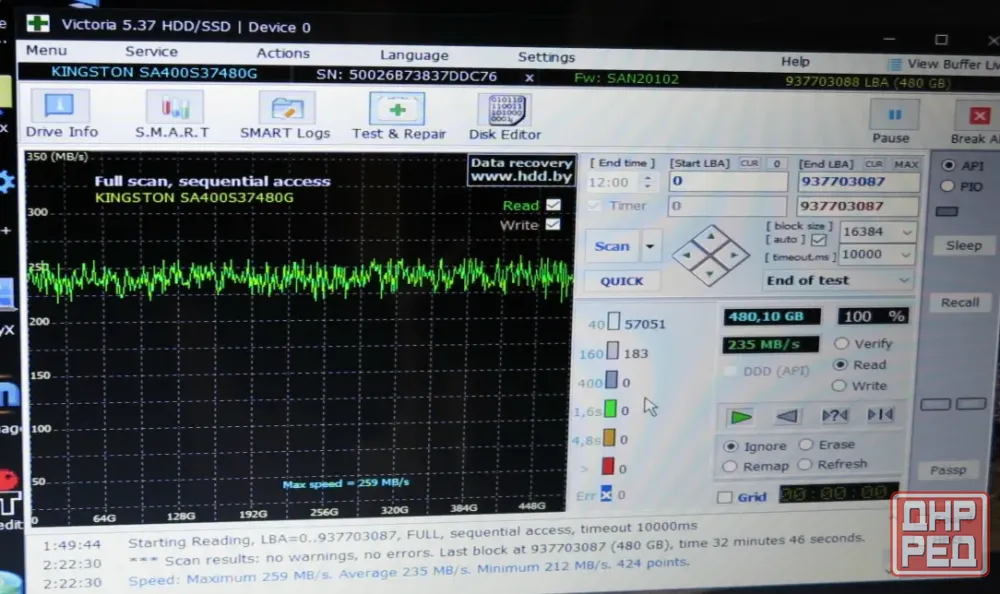Click the Data recovery www.hdd.by link
The height and width of the screenshot is (594, 1000).
[x=521, y=170]
